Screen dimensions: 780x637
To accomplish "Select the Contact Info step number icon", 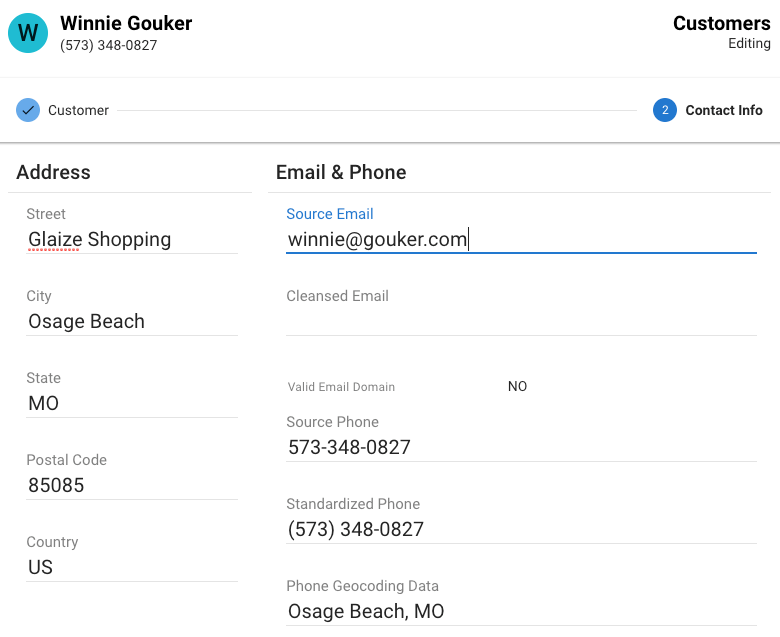I will pos(665,110).
